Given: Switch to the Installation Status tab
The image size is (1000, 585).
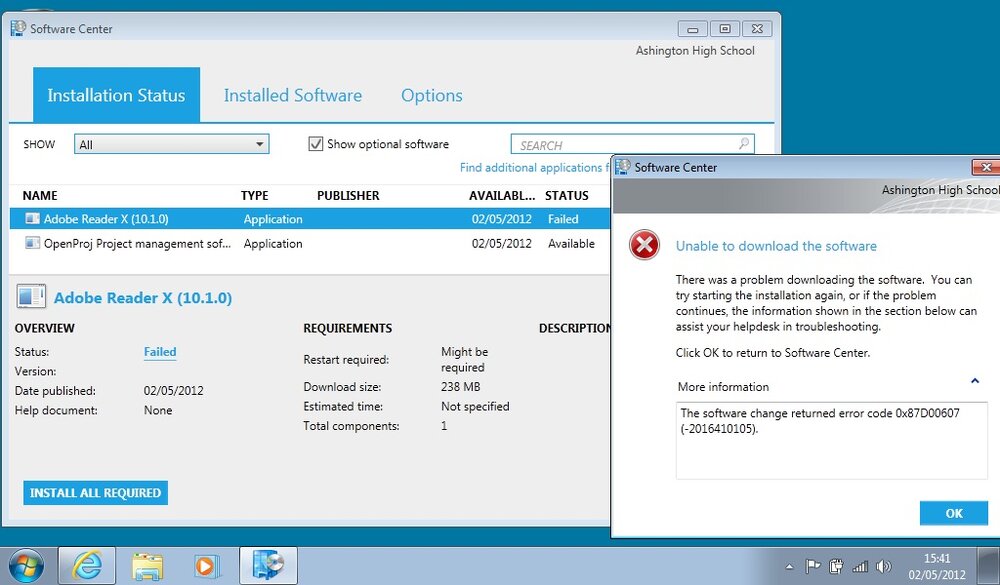Looking at the screenshot, I should point(116,95).
